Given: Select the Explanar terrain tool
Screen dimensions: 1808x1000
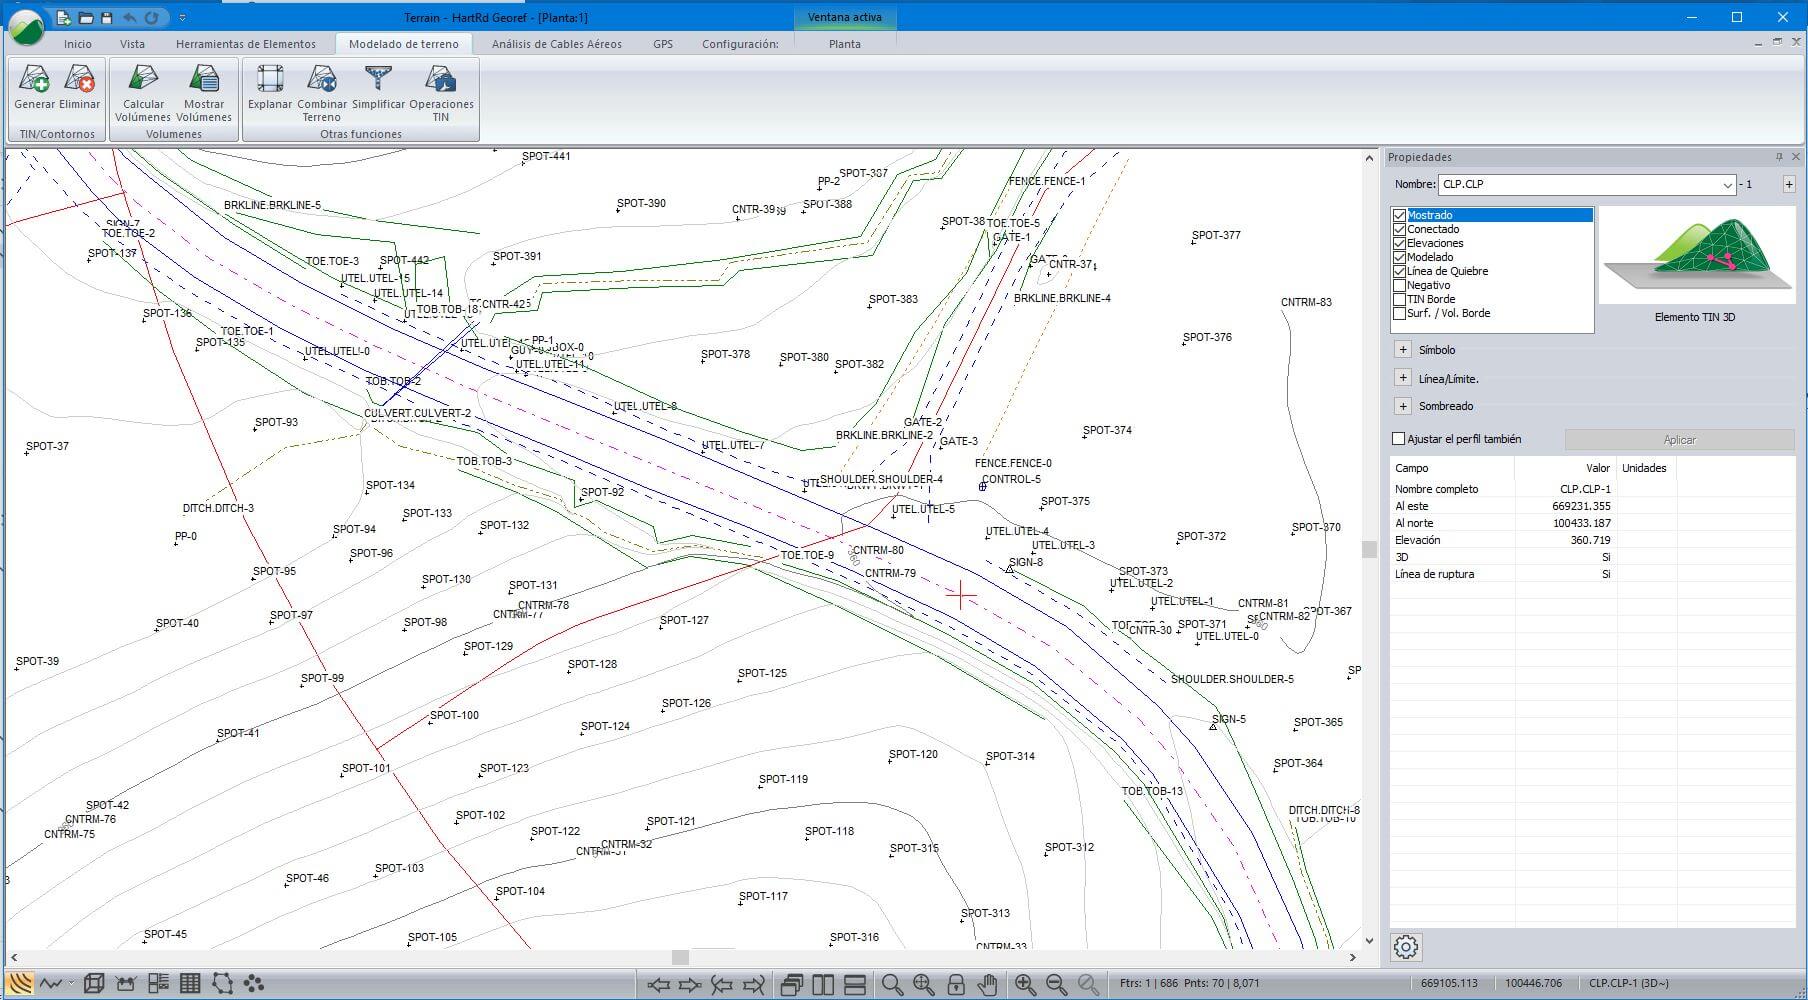Looking at the screenshot, I should tap(269, 80).
